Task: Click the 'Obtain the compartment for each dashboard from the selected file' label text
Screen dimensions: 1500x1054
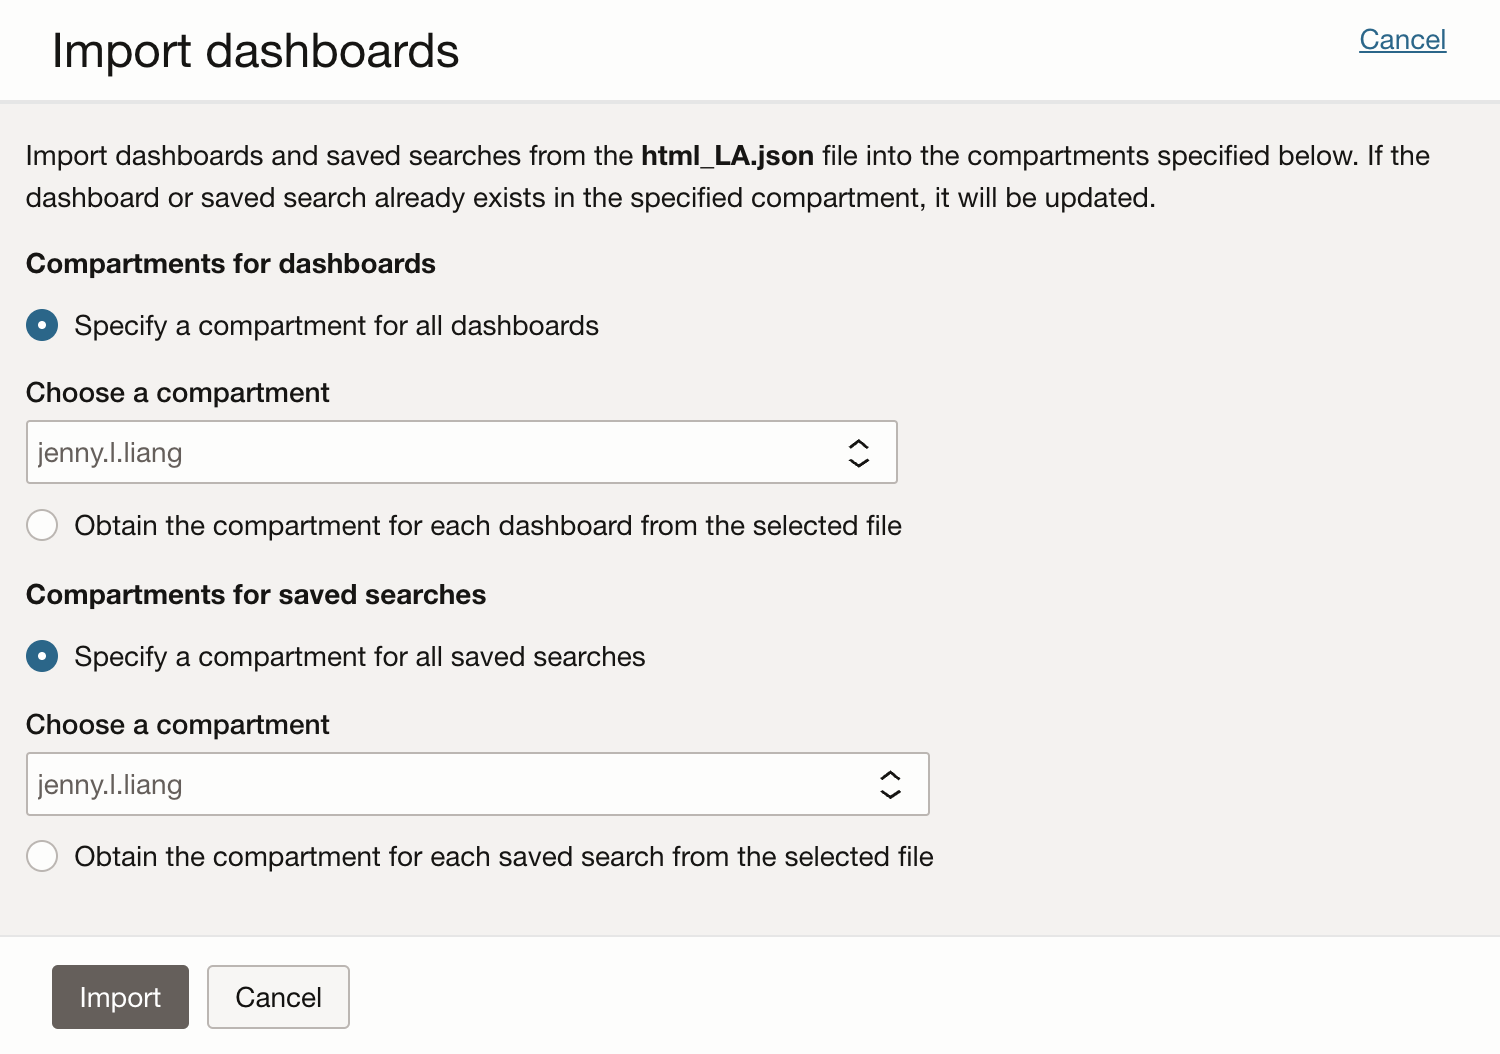Action: [x=488, y=526]
